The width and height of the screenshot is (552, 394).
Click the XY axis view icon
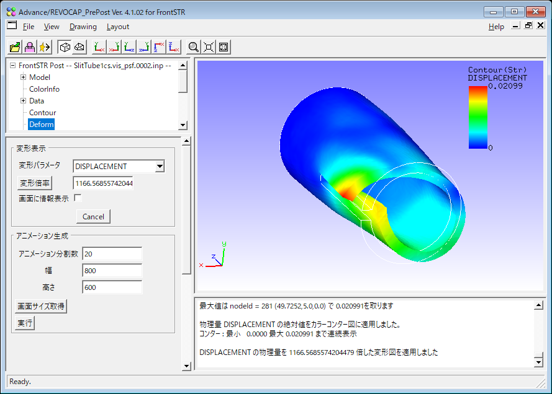click(x=99, y=47)
